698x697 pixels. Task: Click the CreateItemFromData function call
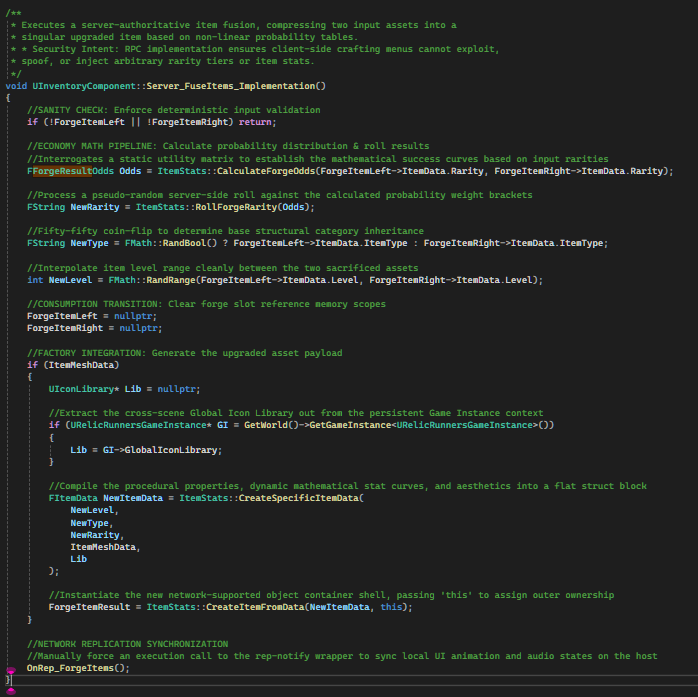pos(255,607)
